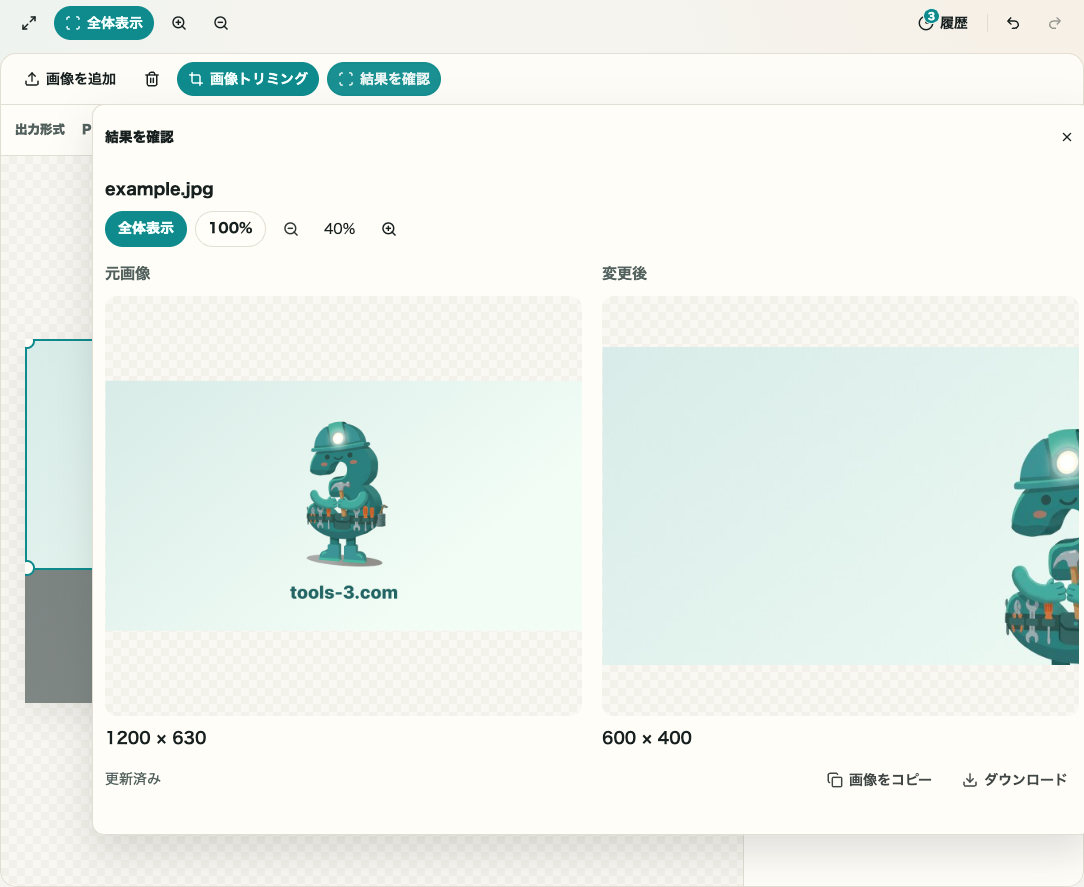The width and height of the screenshot is (1084, 887).
Task: Open the 履歴 history panel
Action: [x=943, y=23]
